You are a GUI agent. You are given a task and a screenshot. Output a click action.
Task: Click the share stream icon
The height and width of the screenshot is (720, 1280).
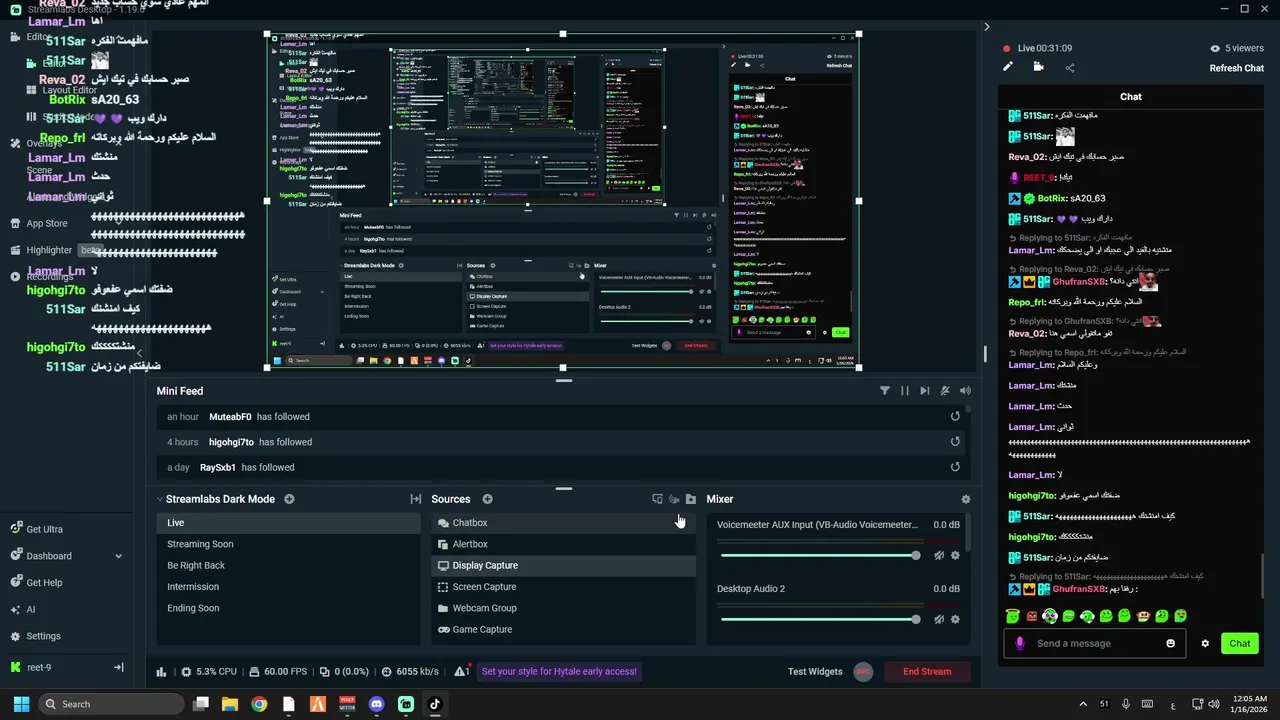pos(1069,68)
